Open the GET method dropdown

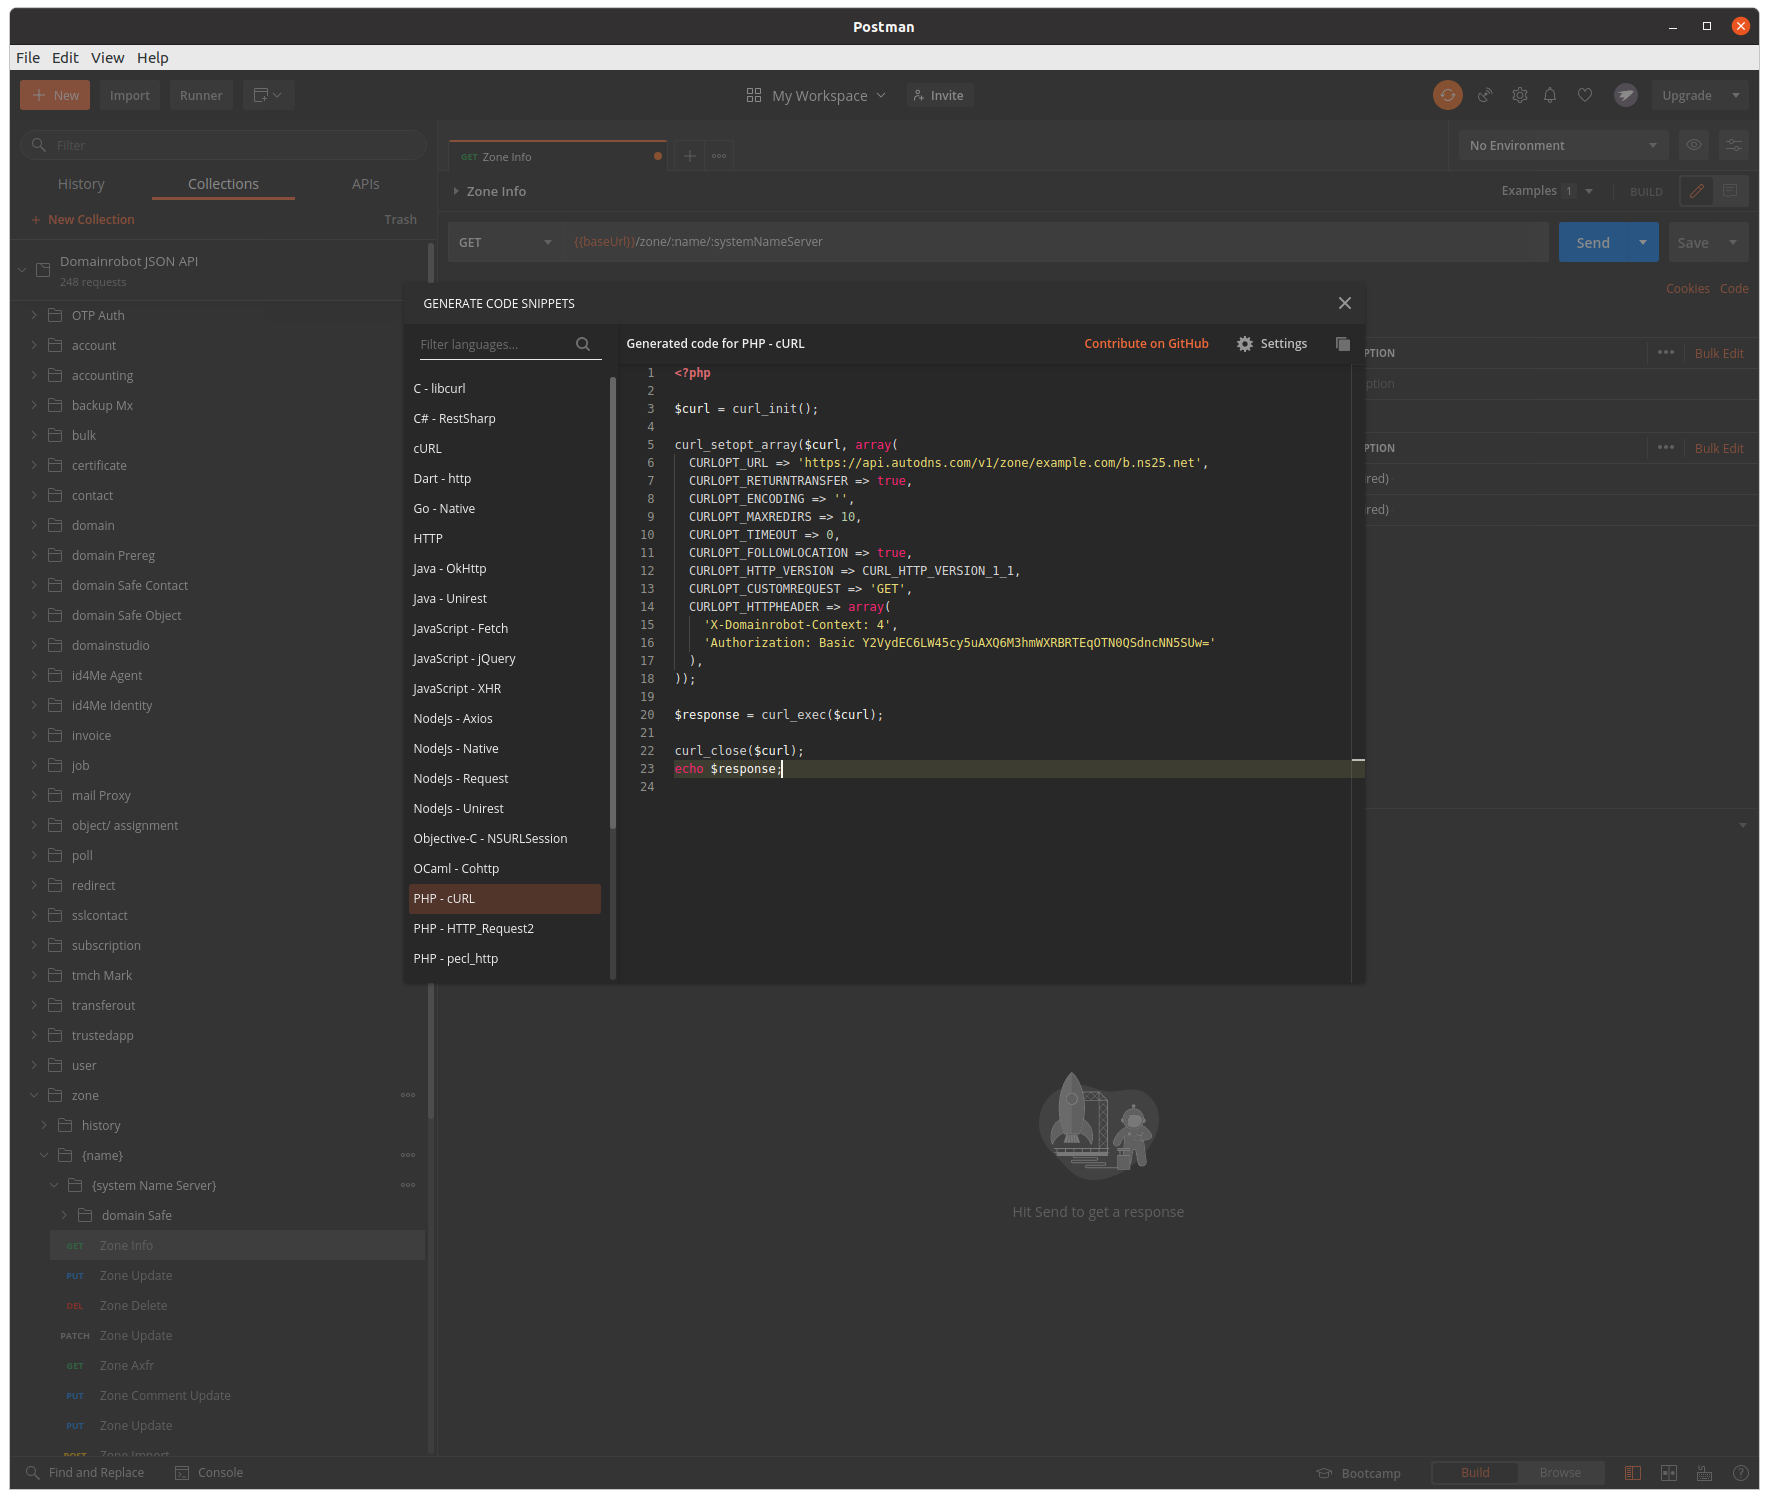(504, 242)
